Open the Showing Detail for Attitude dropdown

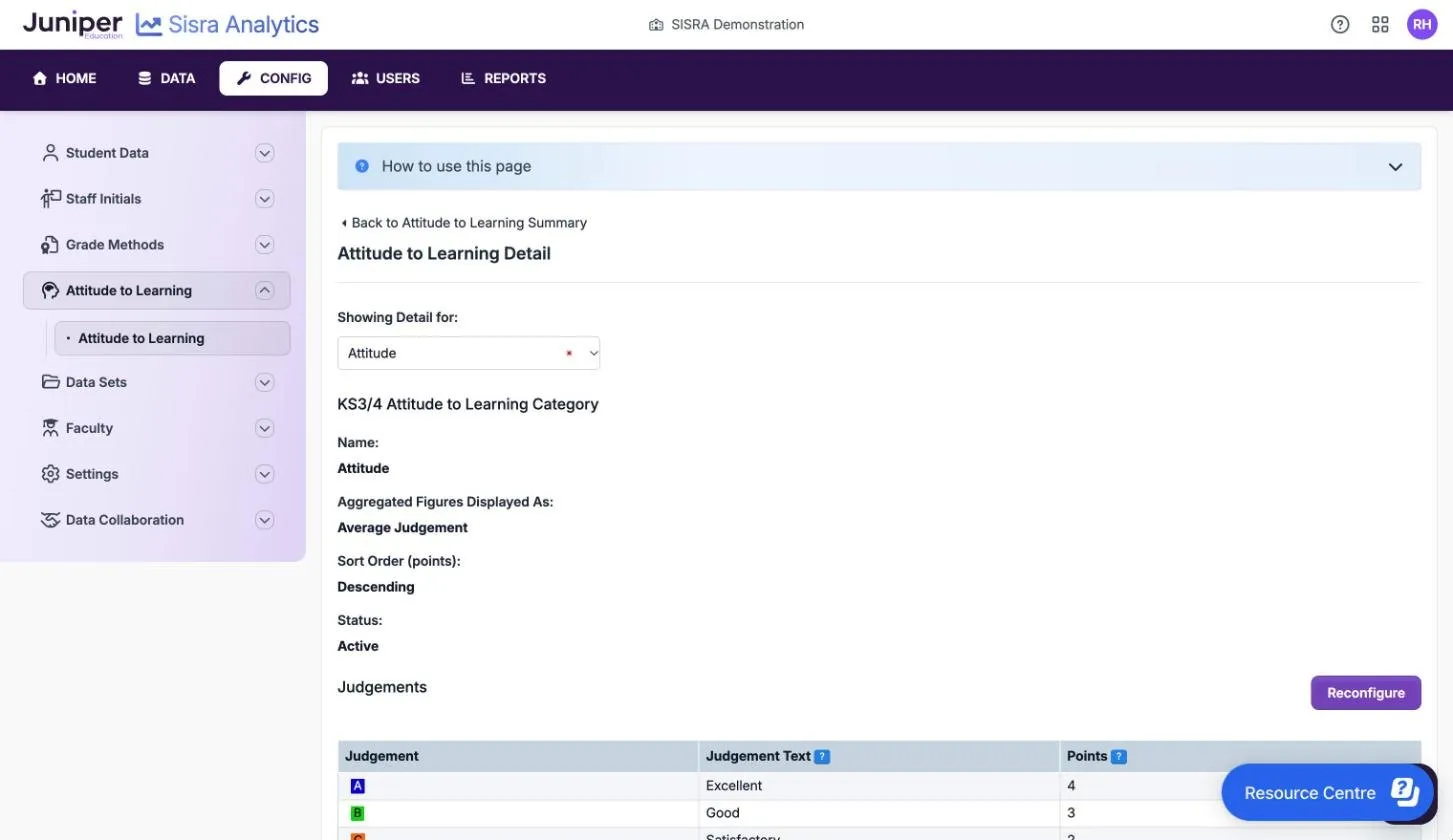coord(469,353)
